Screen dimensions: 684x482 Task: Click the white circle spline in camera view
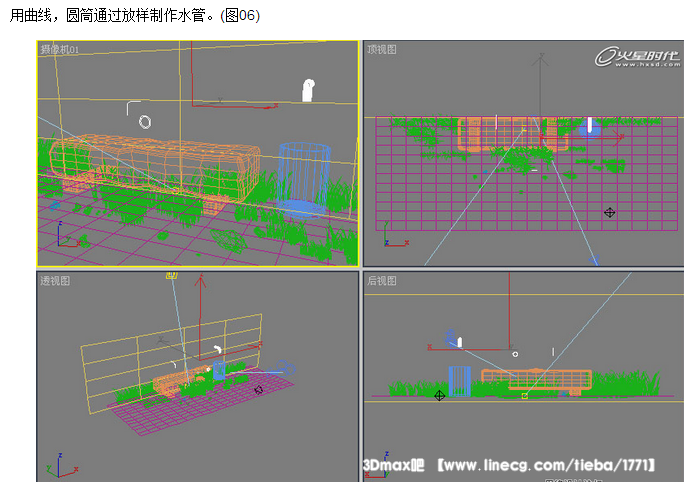pyautogui.click(x=145, y=122)
